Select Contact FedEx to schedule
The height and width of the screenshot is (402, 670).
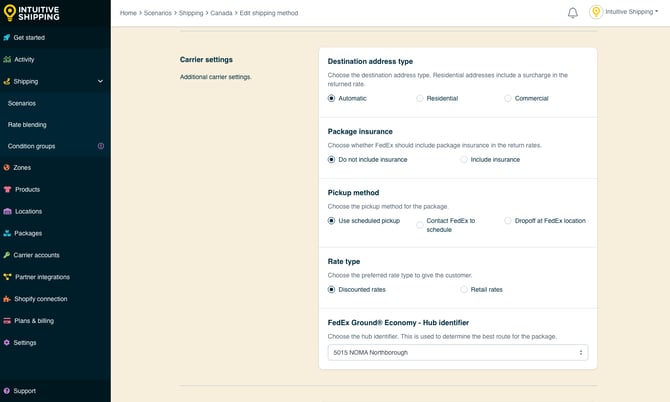(420, 225)
